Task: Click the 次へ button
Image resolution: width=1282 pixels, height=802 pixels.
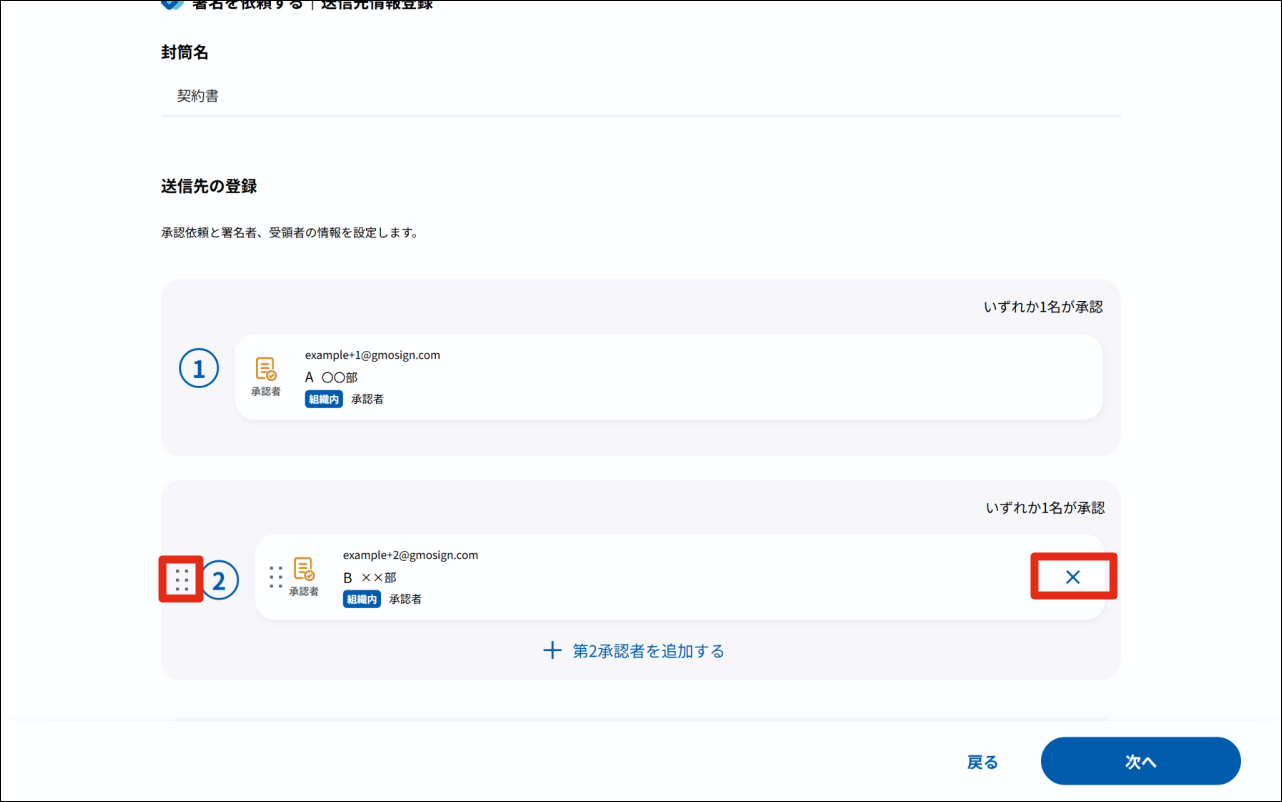Action: tap(1141, 761)
